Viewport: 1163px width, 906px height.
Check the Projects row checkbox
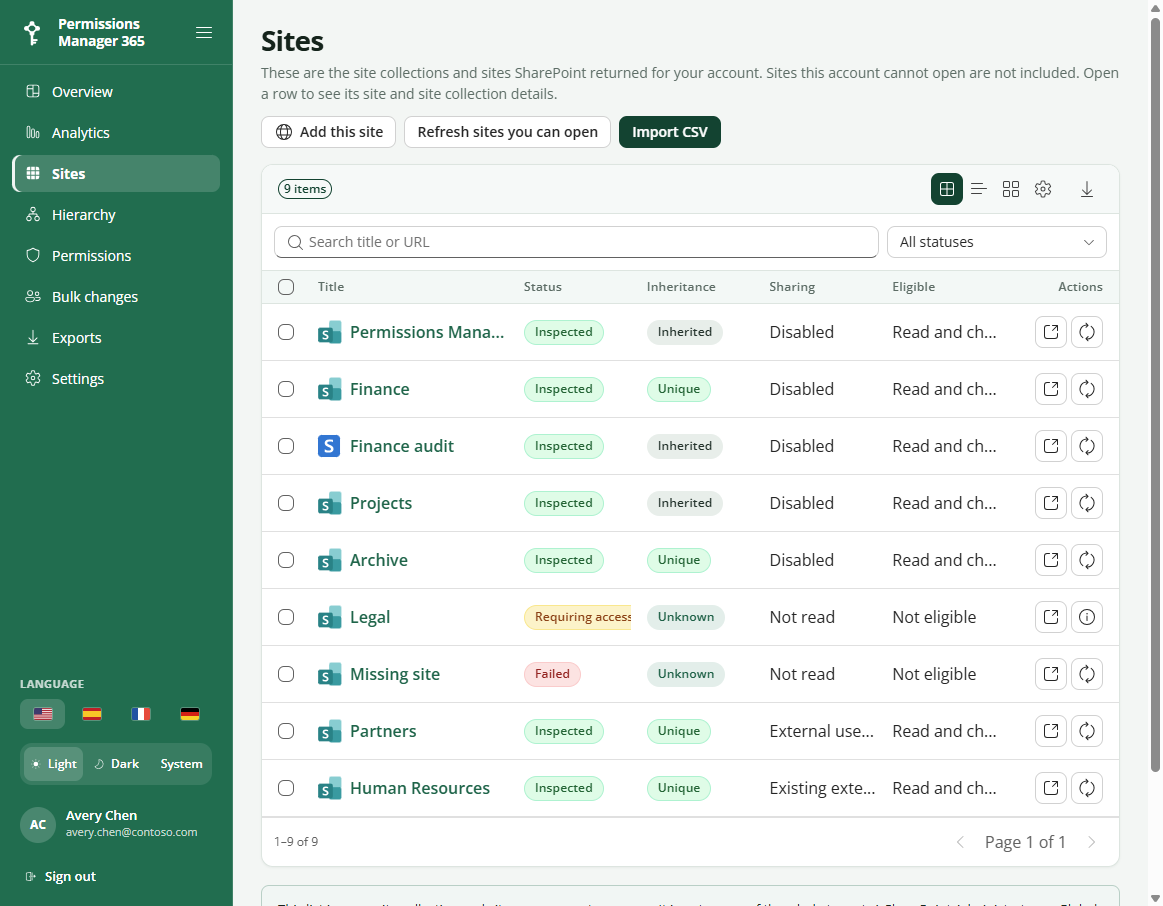286,503
